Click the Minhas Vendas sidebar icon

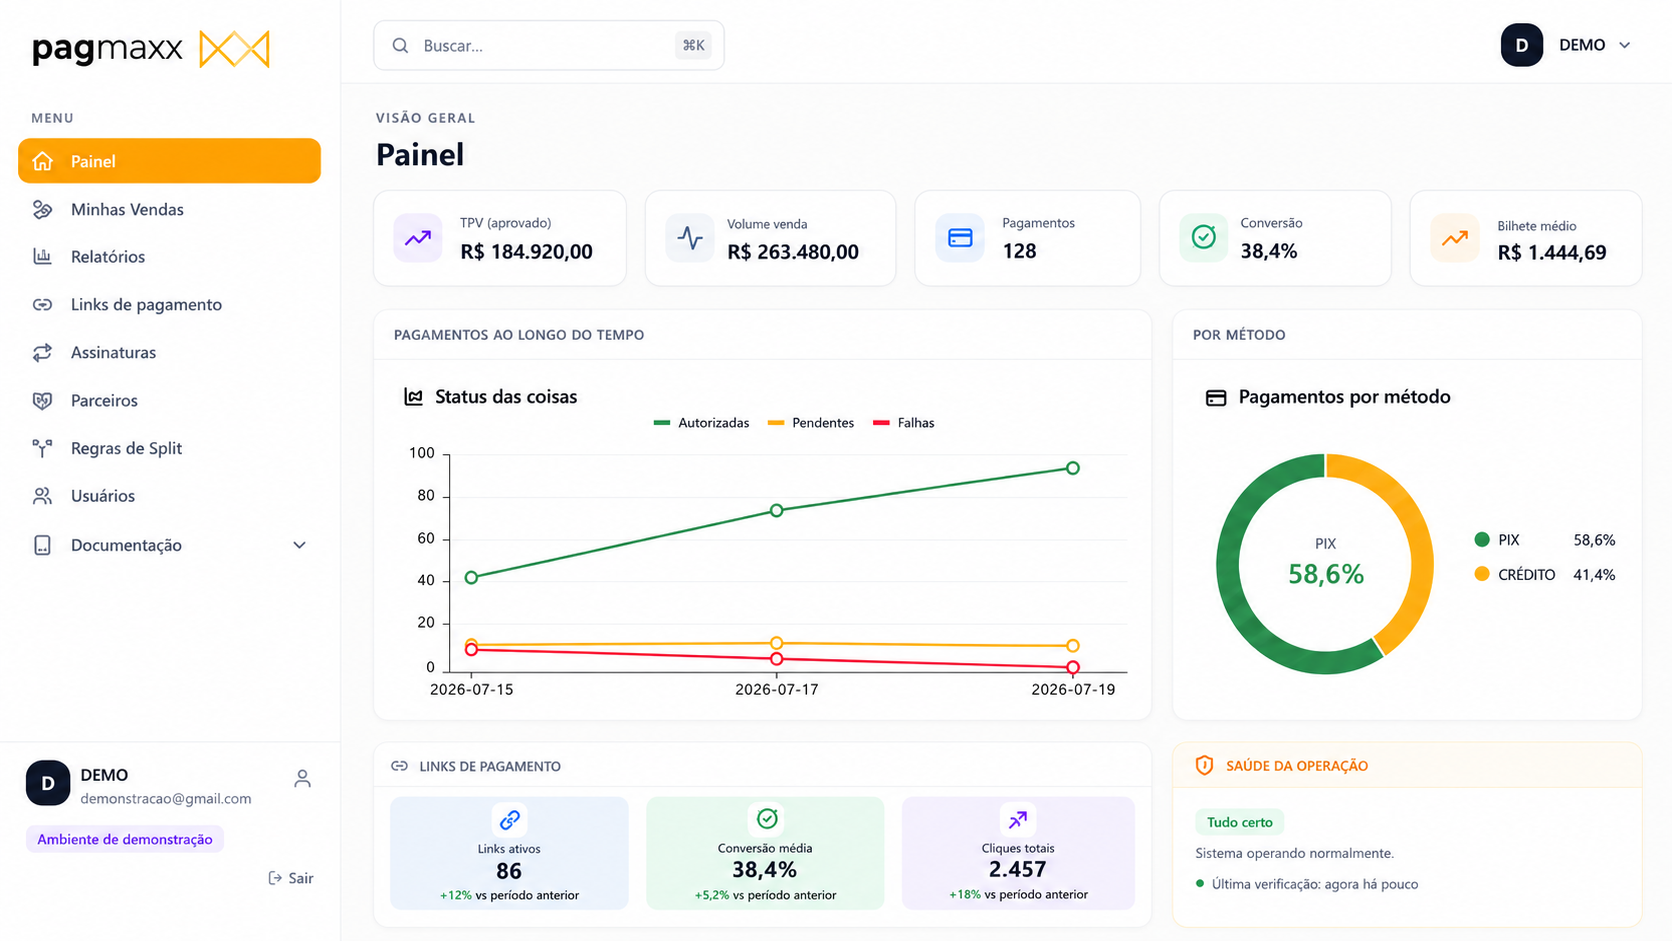42,209
